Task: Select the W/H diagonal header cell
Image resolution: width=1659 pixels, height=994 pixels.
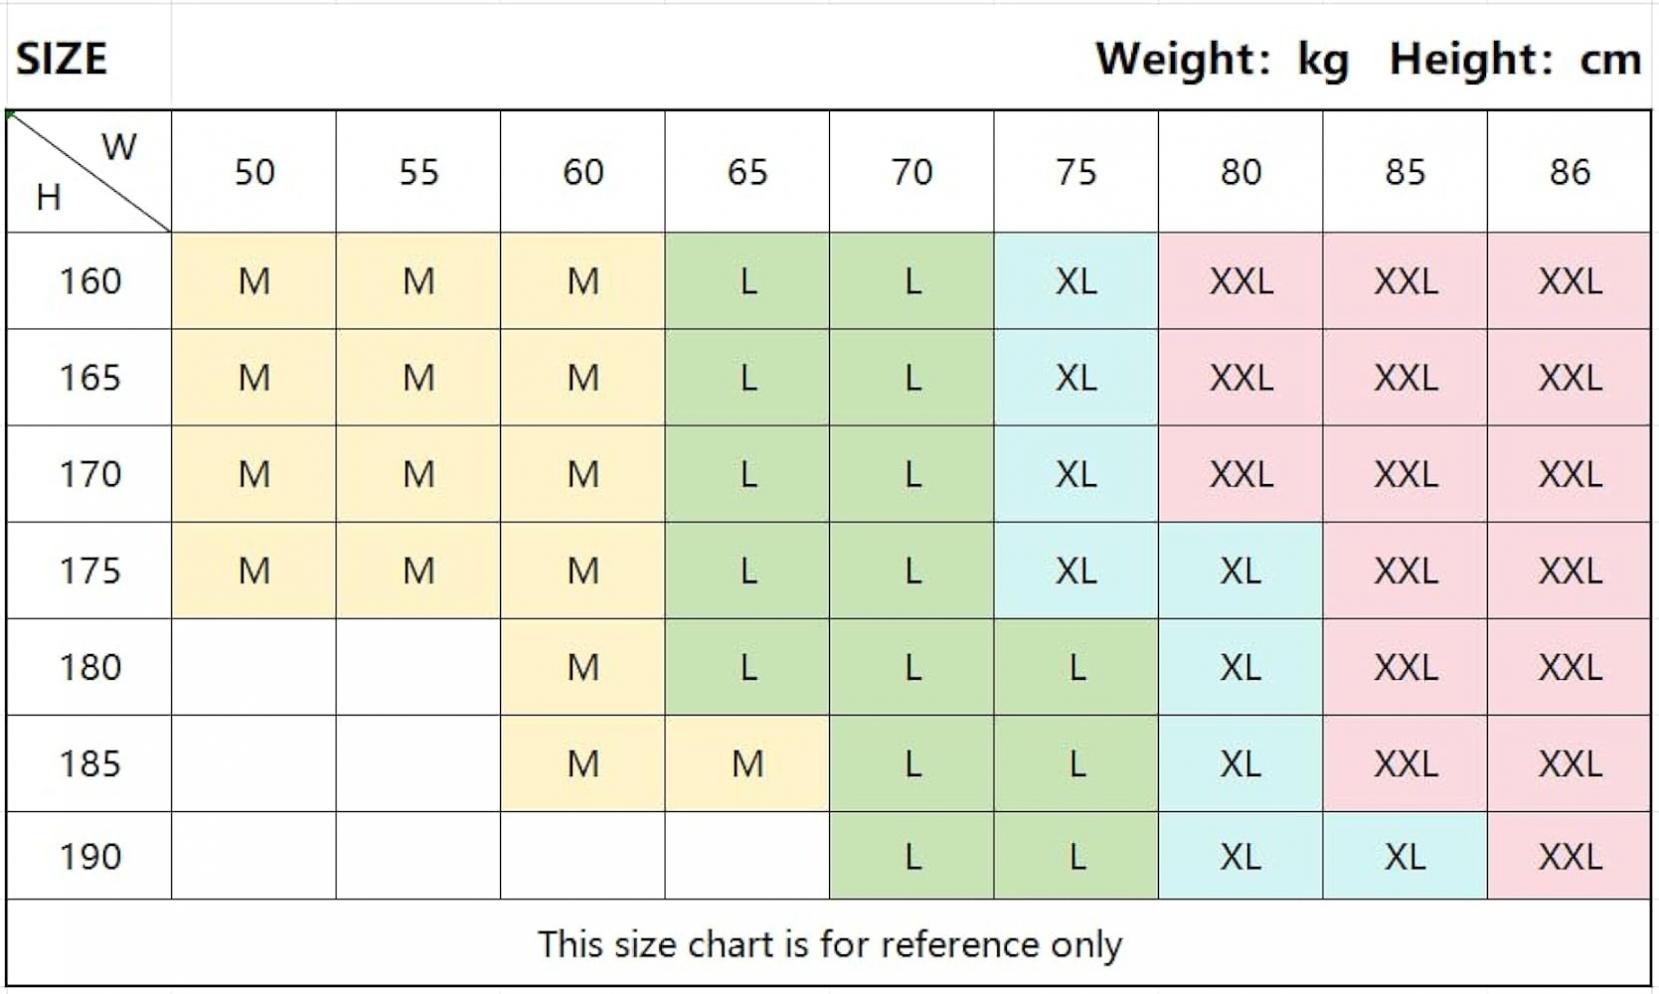Action: coord(89,171)
